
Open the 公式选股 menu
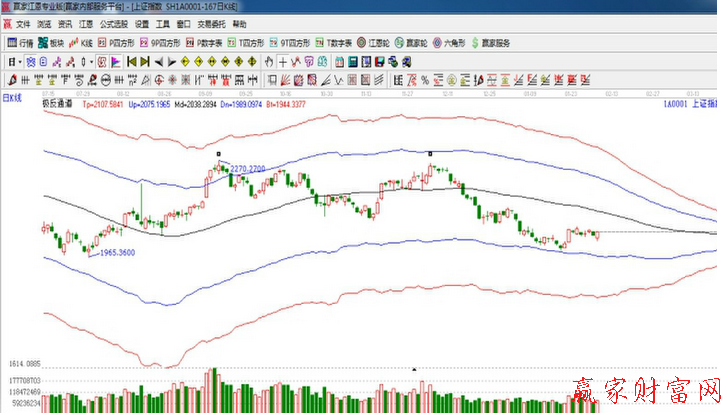click(x=113, y=23)
